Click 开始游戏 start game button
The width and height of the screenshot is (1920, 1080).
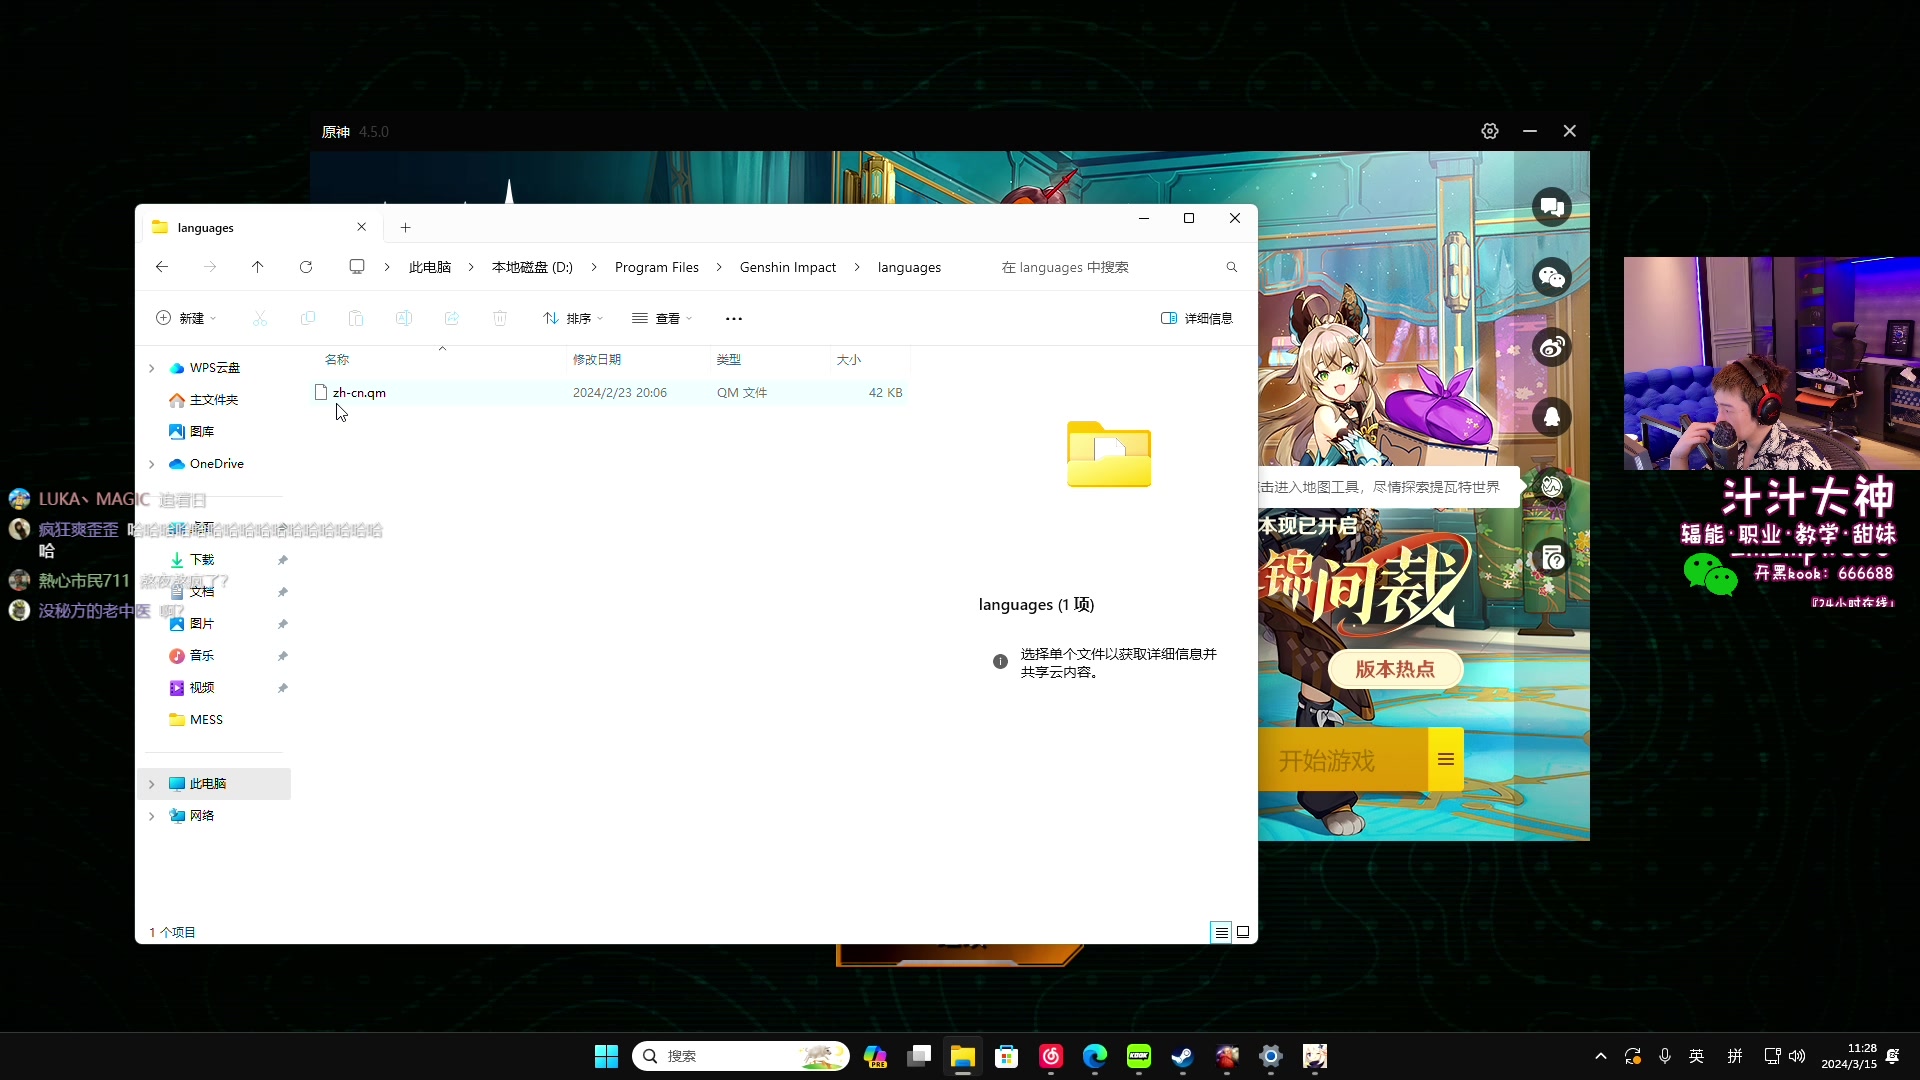coord(1343,760)
